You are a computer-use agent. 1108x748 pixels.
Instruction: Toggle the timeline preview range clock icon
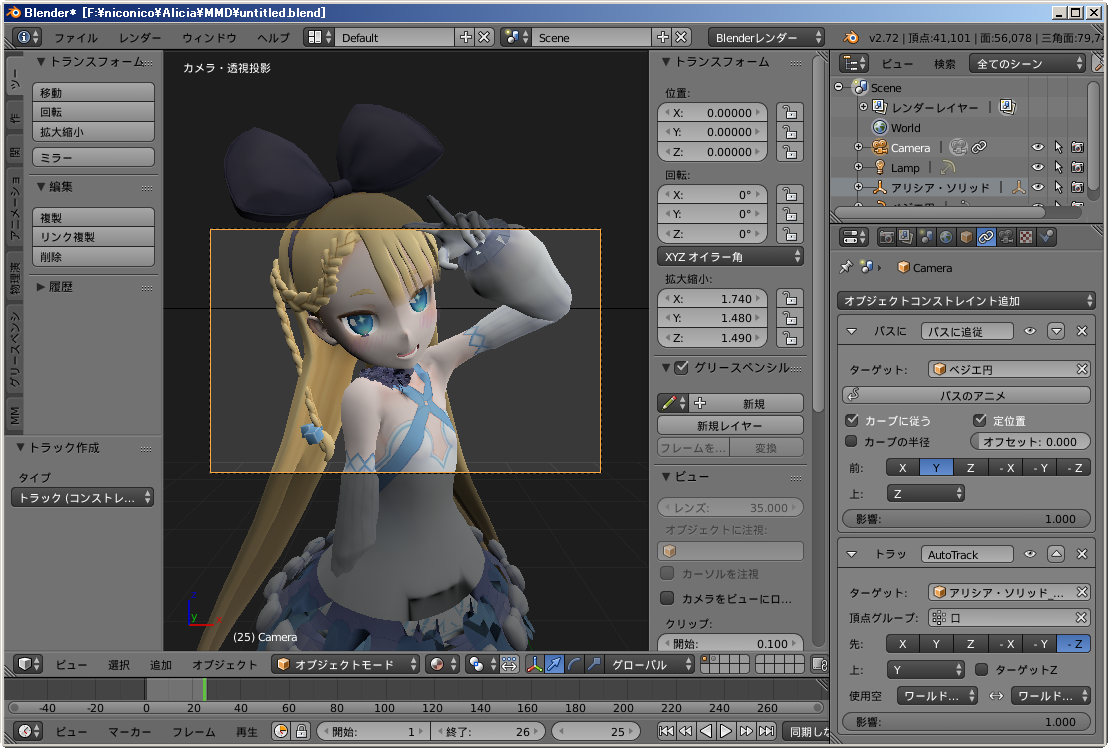point(281,732)
